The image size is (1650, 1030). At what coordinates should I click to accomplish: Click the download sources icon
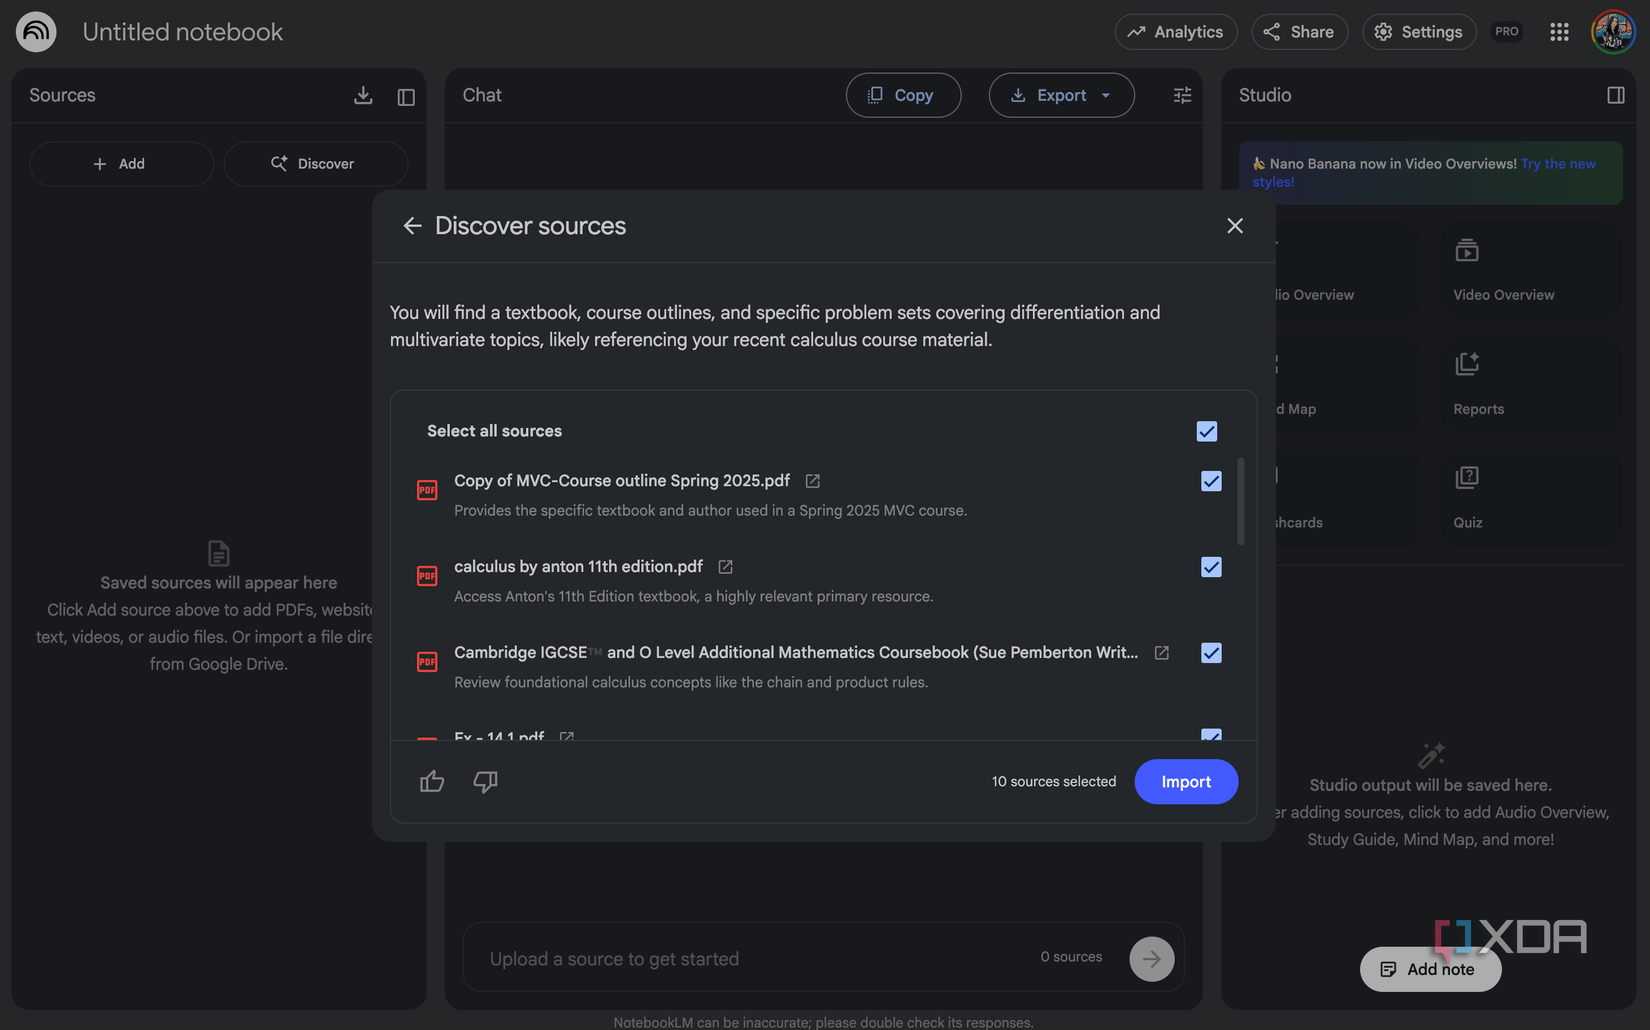coord(363,96)
